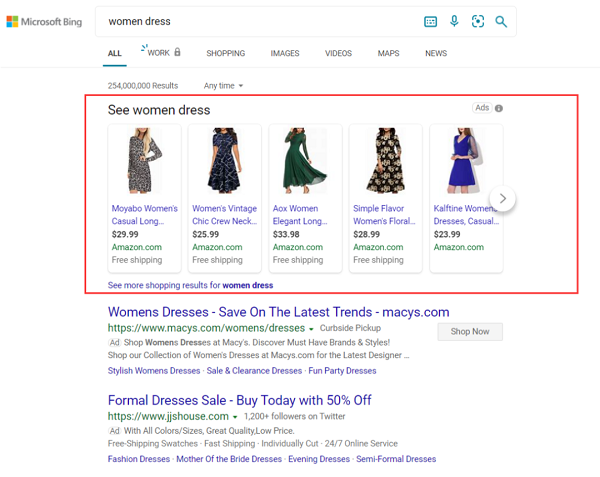Viewport: 600px width, 477px height.
Task: Open Stylish Womens Dresses sitelink
Action: point(154,371)
